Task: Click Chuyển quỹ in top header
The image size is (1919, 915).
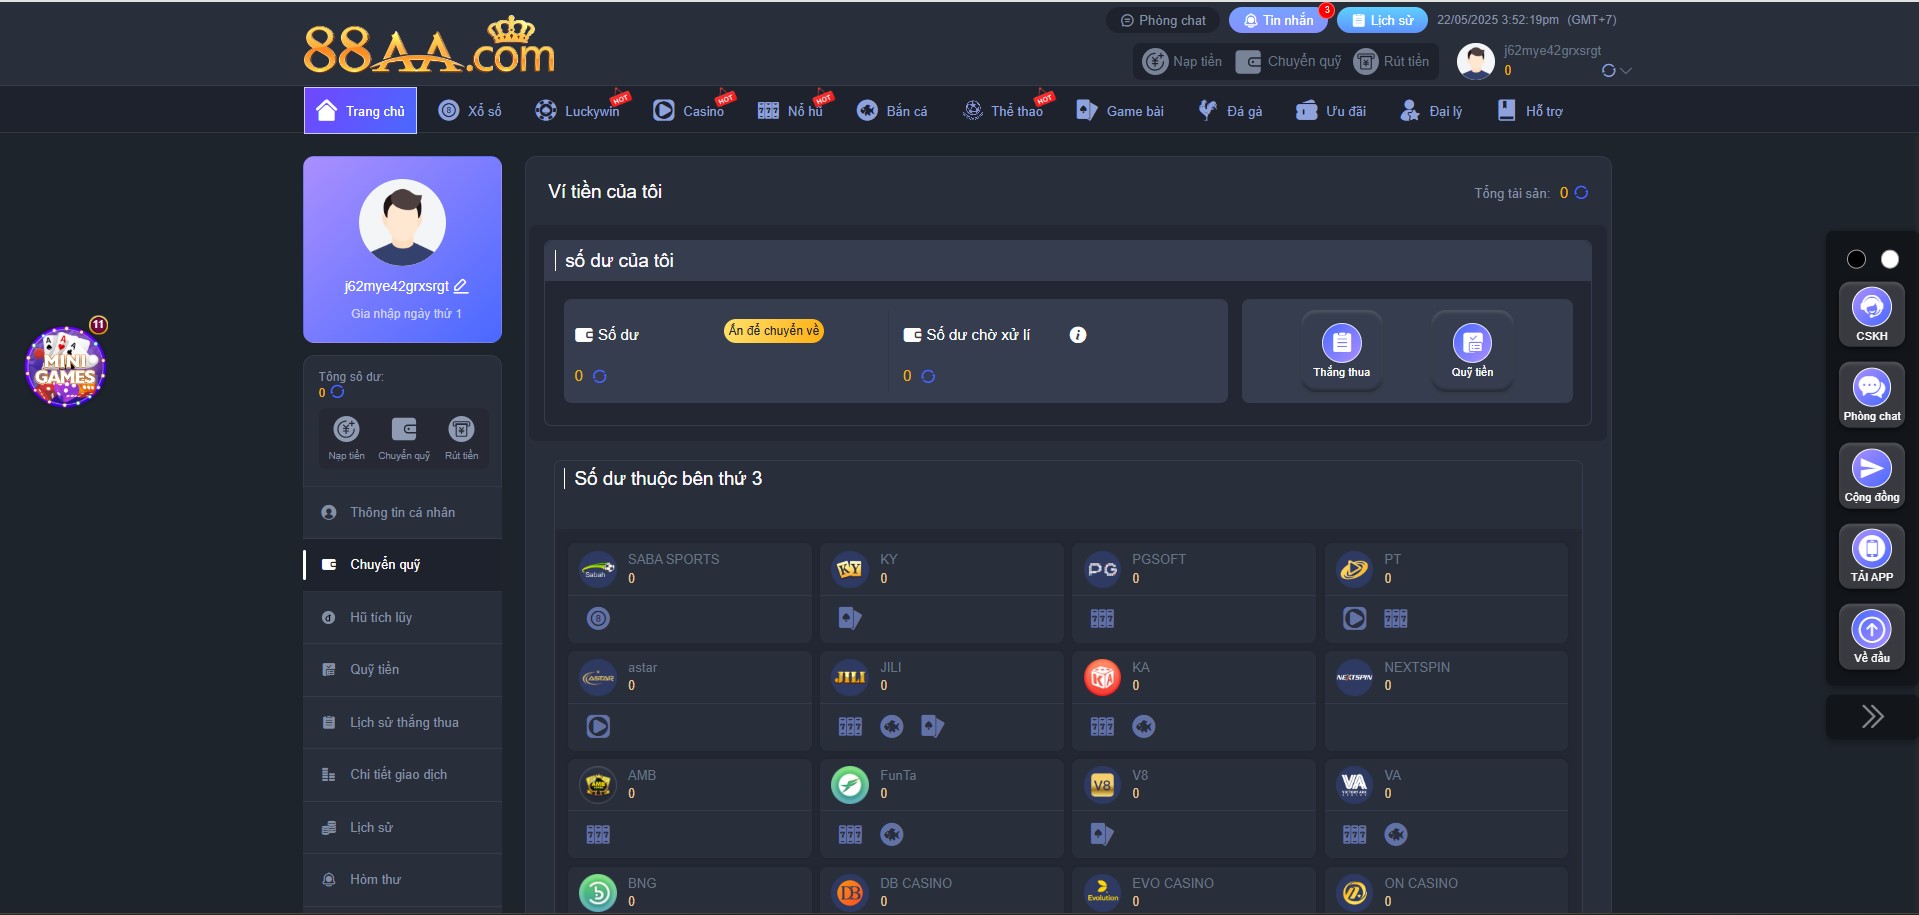Action: (1288, 61)
